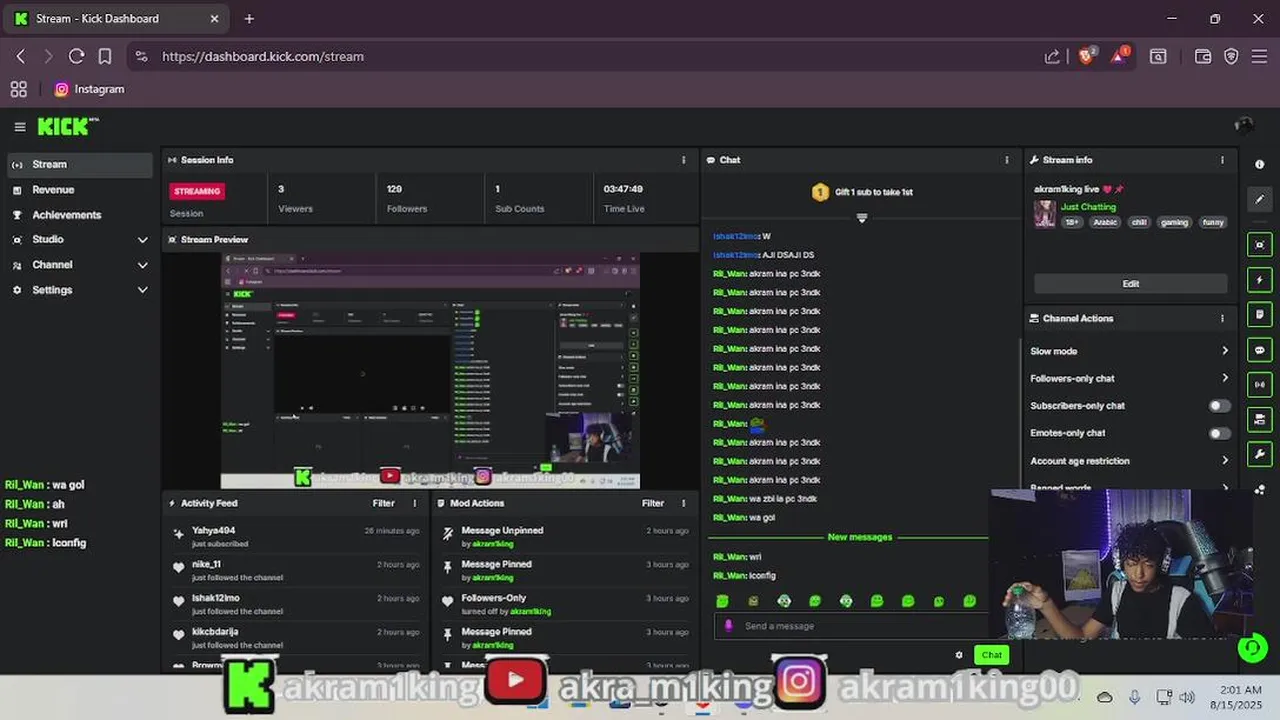Open the Activity Feed three-dot menu
1280x720 pixels.
(x=414, y=503)
